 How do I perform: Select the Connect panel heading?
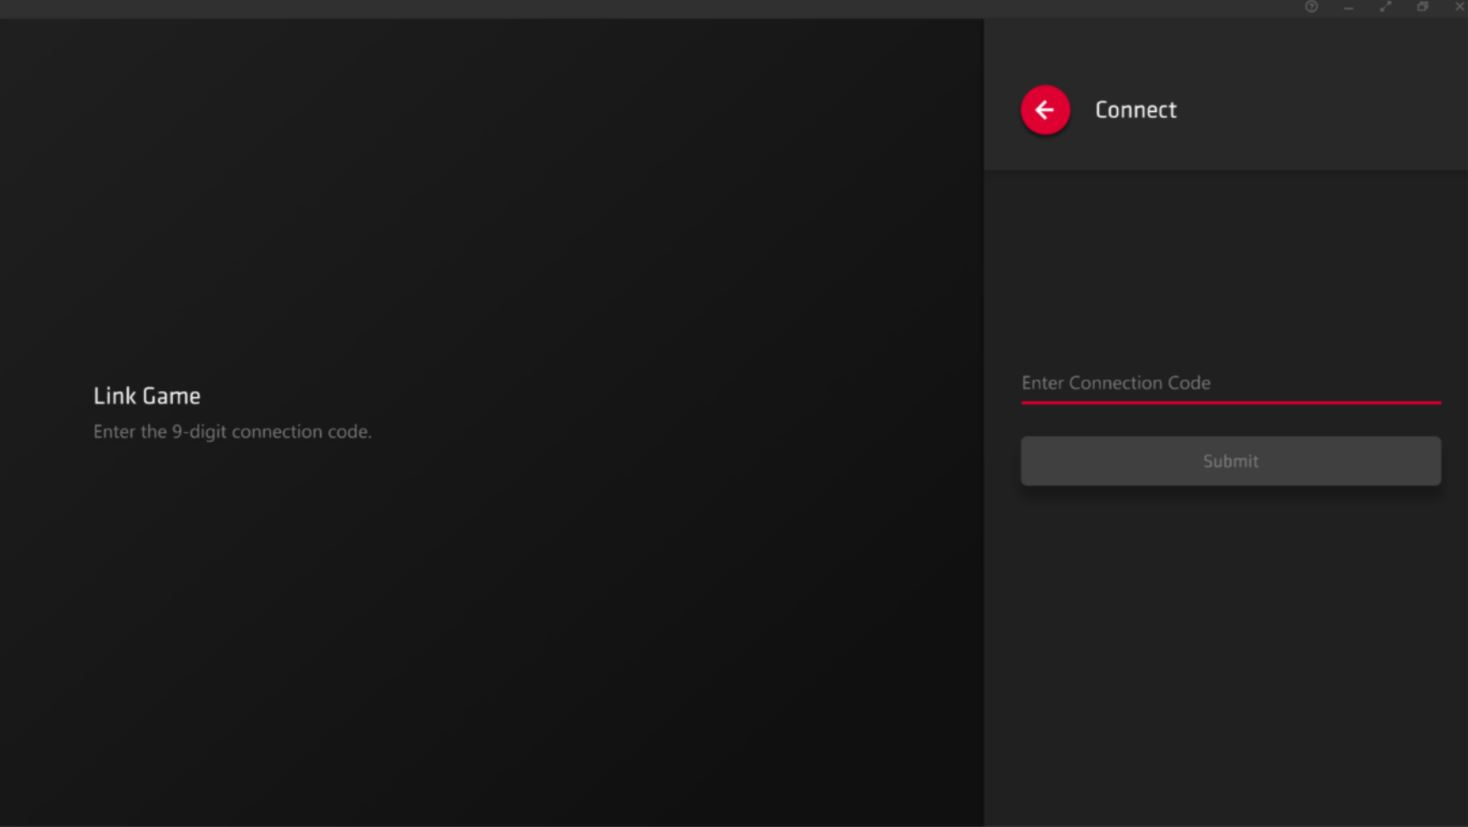pos(1136,110)
